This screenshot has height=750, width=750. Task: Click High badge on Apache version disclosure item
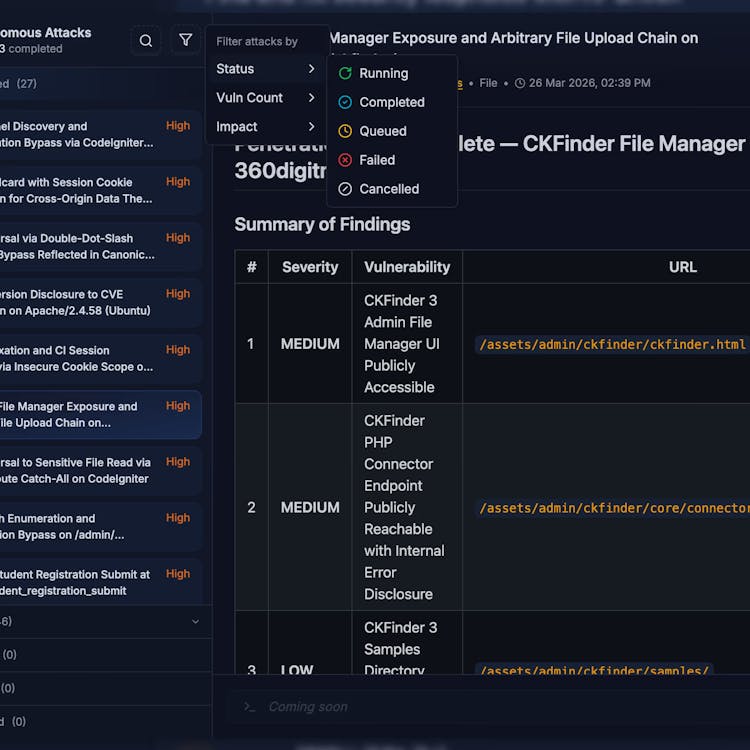pyautogui.click(x=177, y=294)
